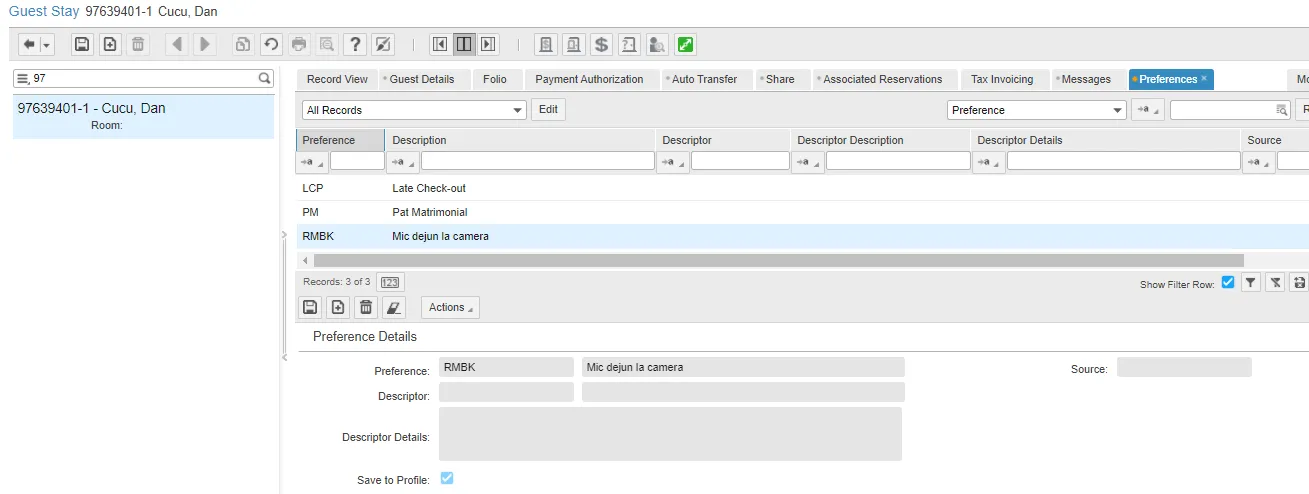Image resolution: width=1309 pixels, height=494 pixels.
Task: Click the funnel run filter icon
Action: [1251, 283]
